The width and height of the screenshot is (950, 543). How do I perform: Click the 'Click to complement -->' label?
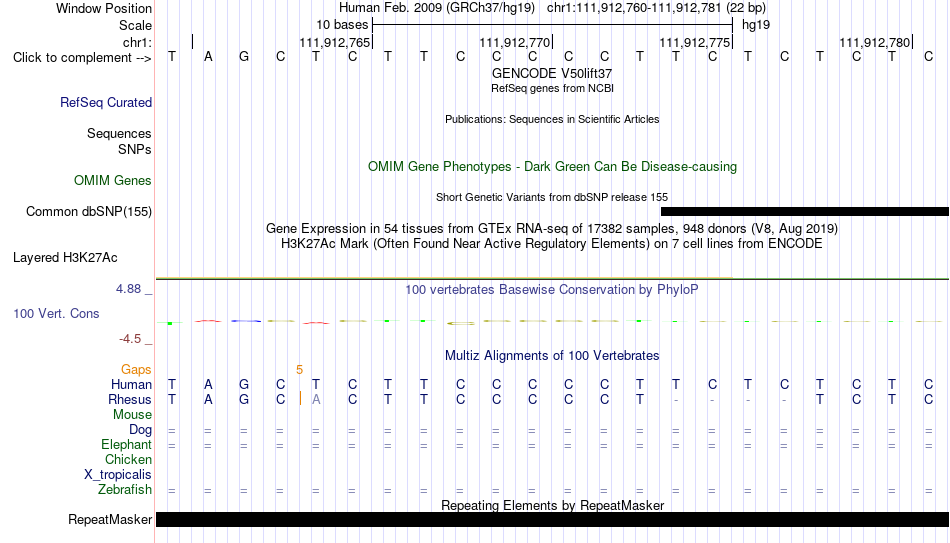tap(82, 58)
